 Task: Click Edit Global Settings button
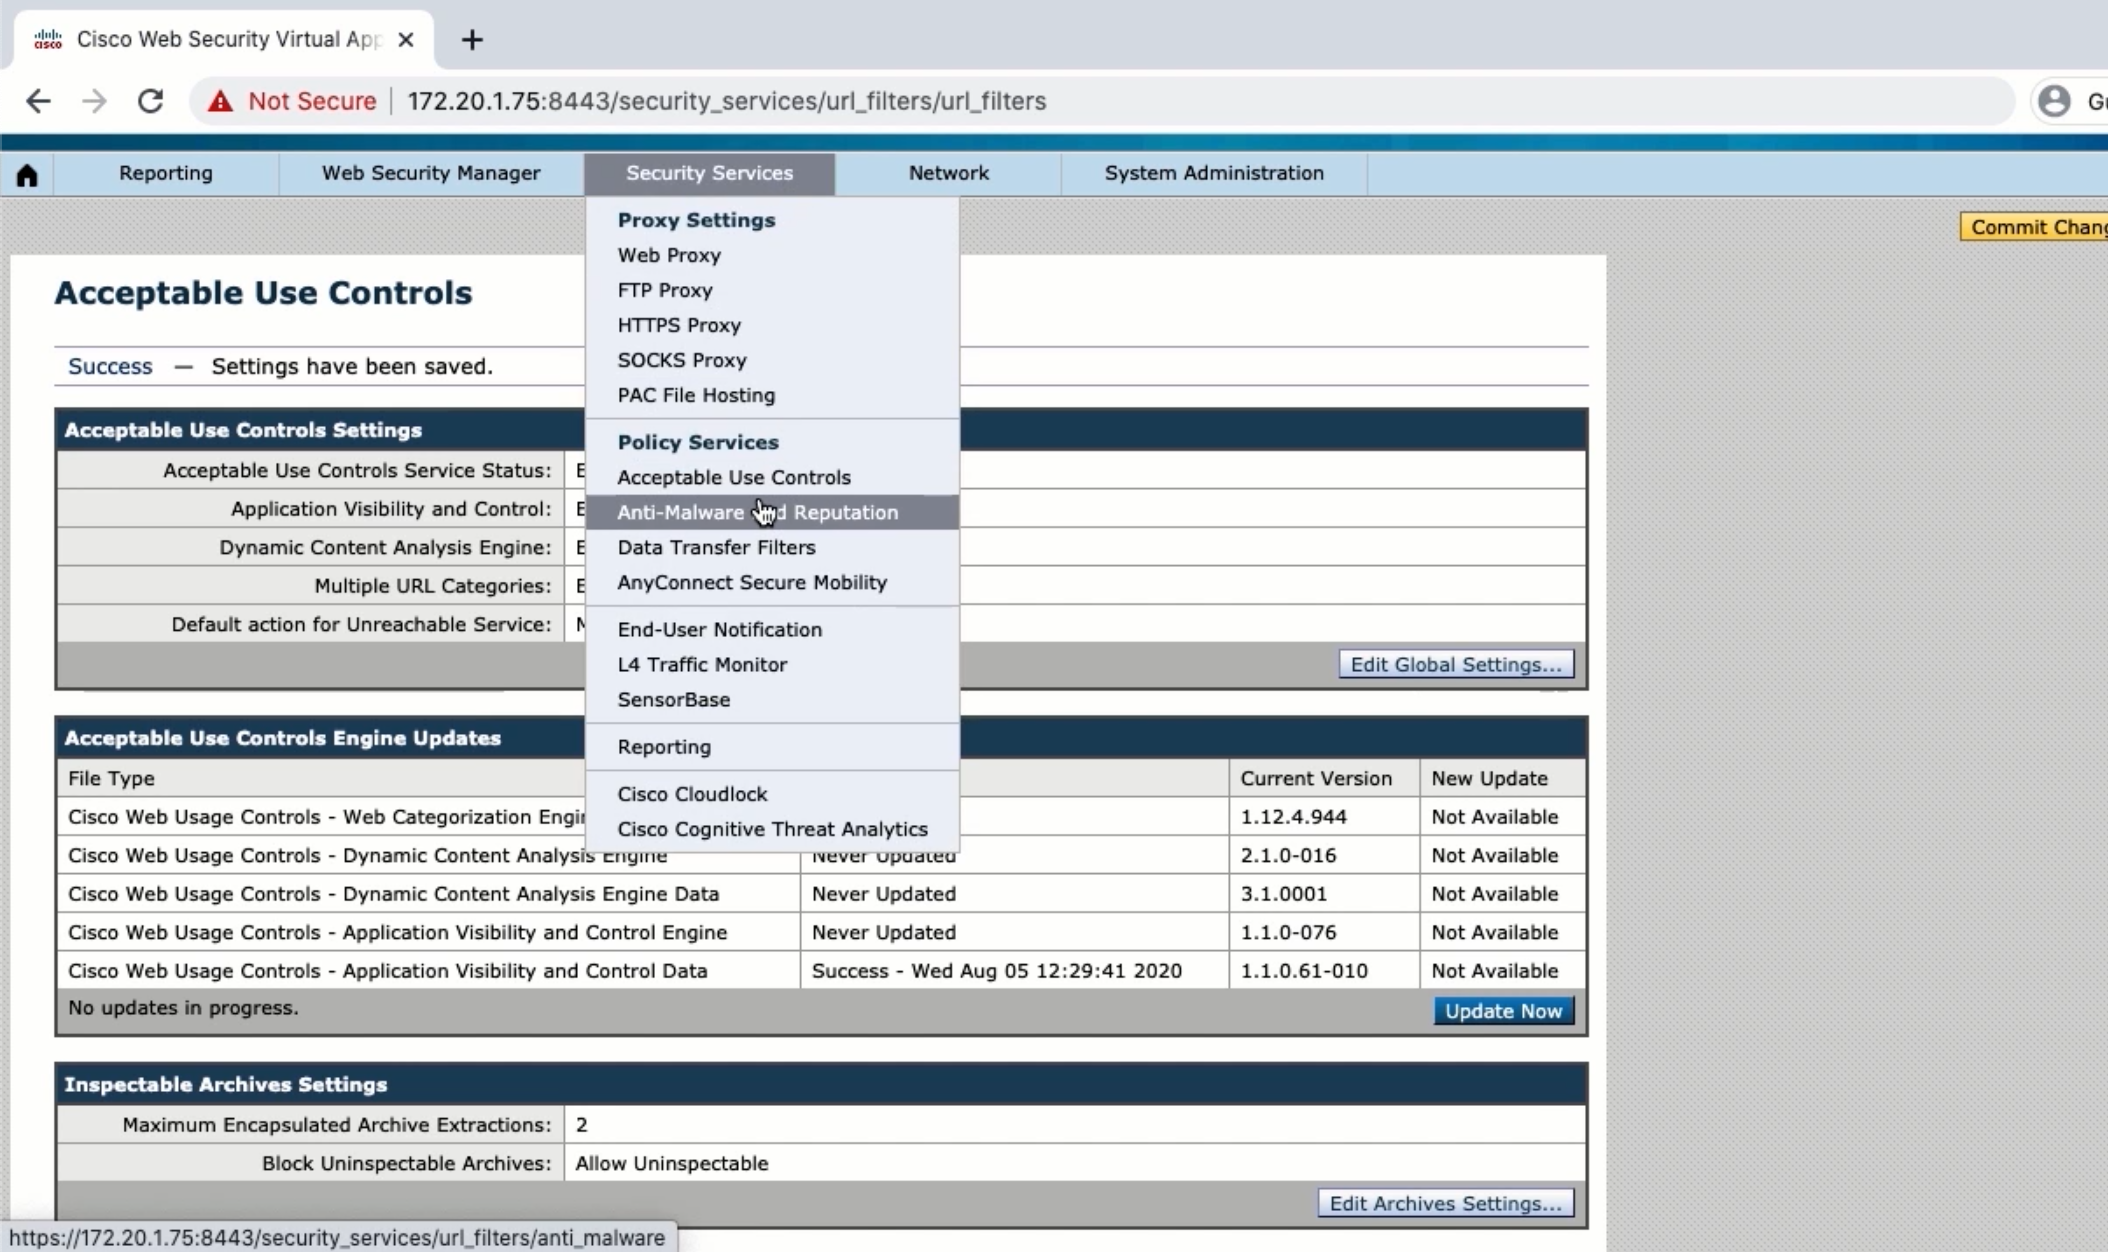point(1456,664)
